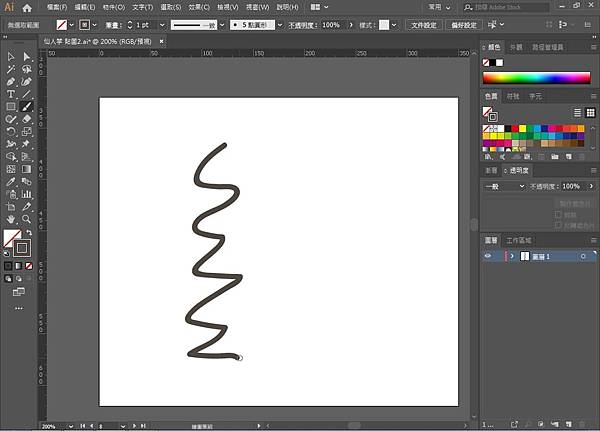This screenshot has width=600, height=431.
Task: Pick the Symbol Sprayer tool
Action: (x=11, y=194)
